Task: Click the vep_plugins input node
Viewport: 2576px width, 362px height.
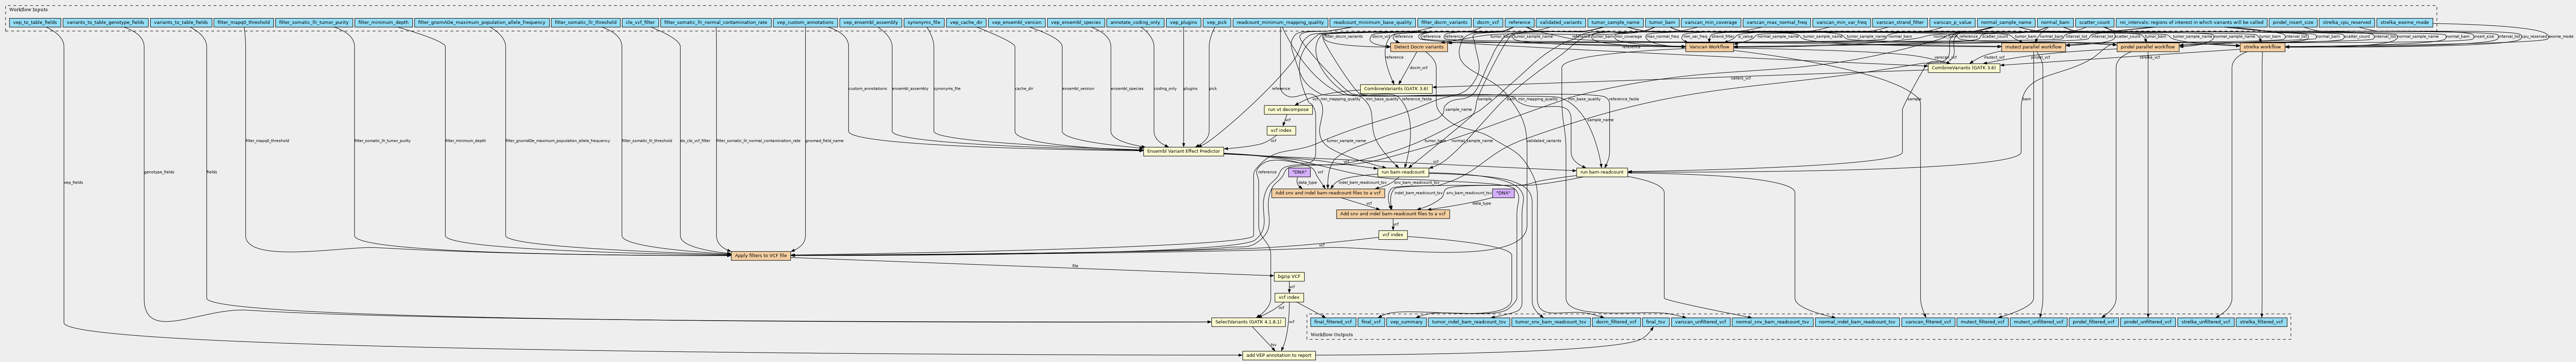Action: coord(1183,22)
